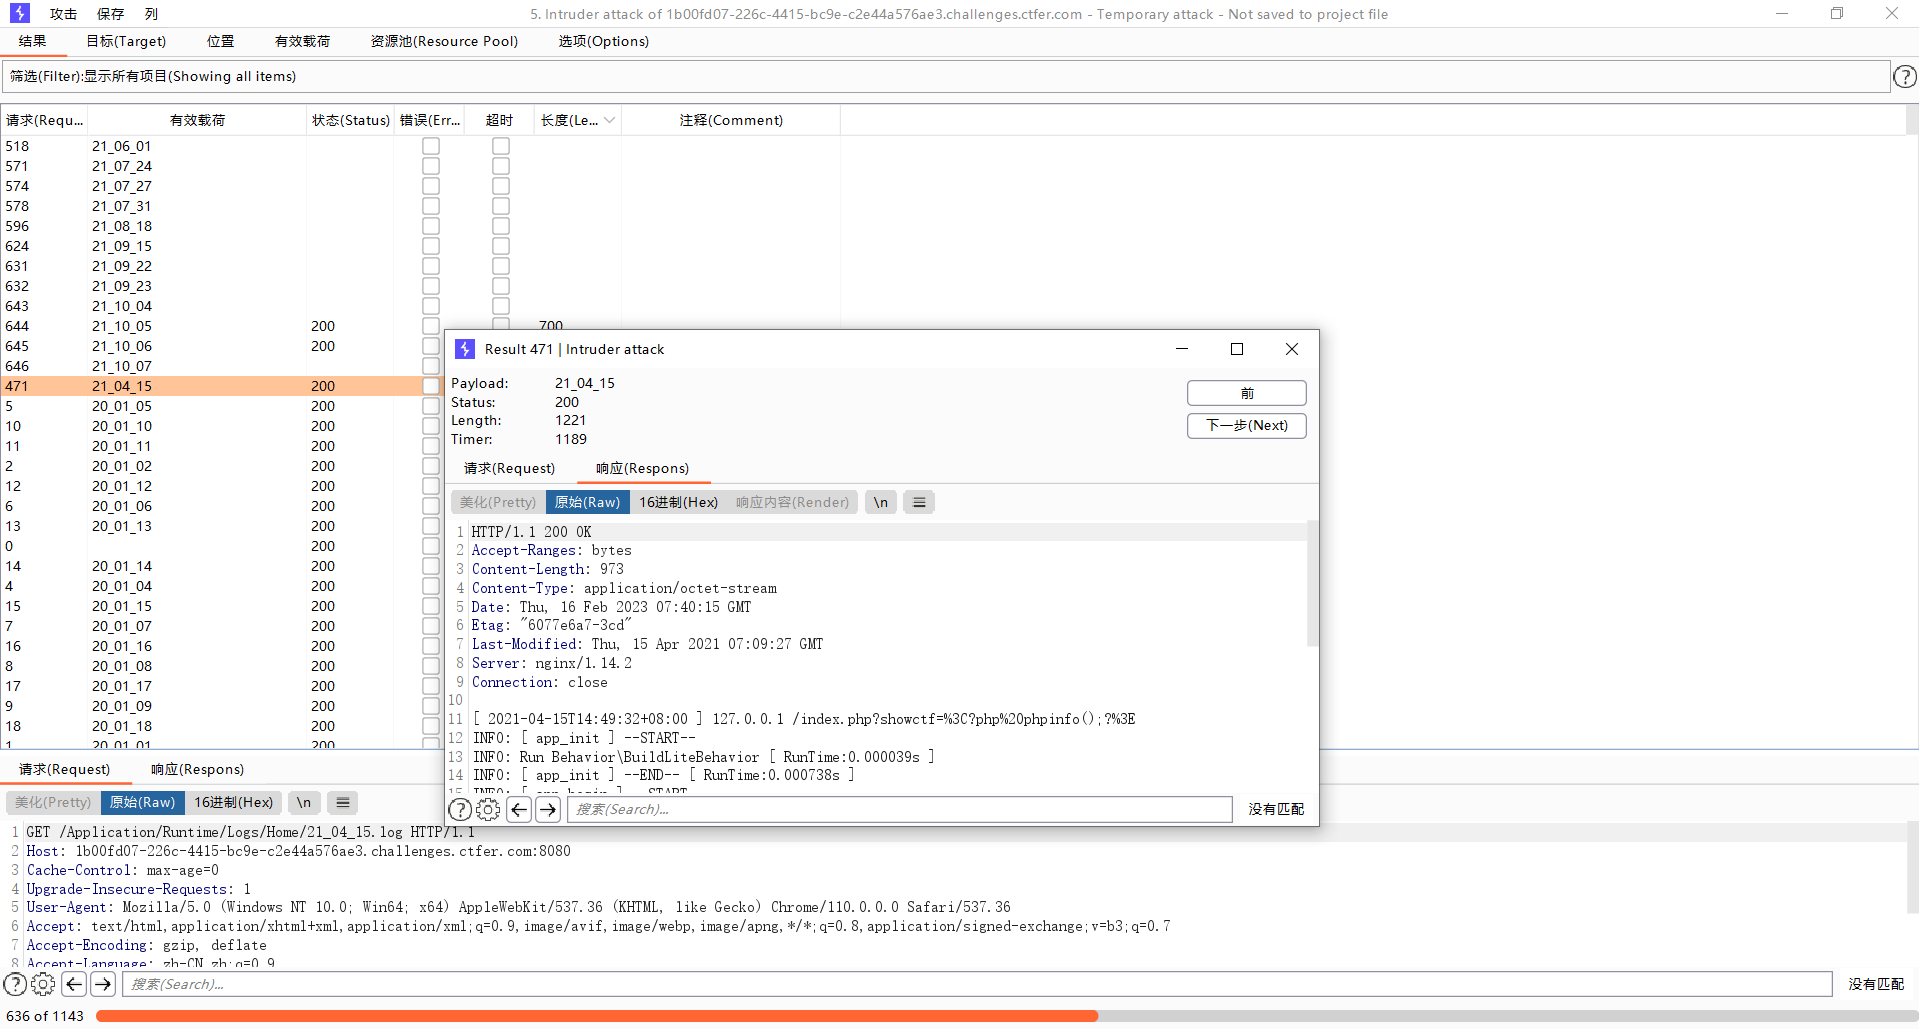Switch to 位置 (Positions) tab
1920x1030 pixels.
(220, 41)
